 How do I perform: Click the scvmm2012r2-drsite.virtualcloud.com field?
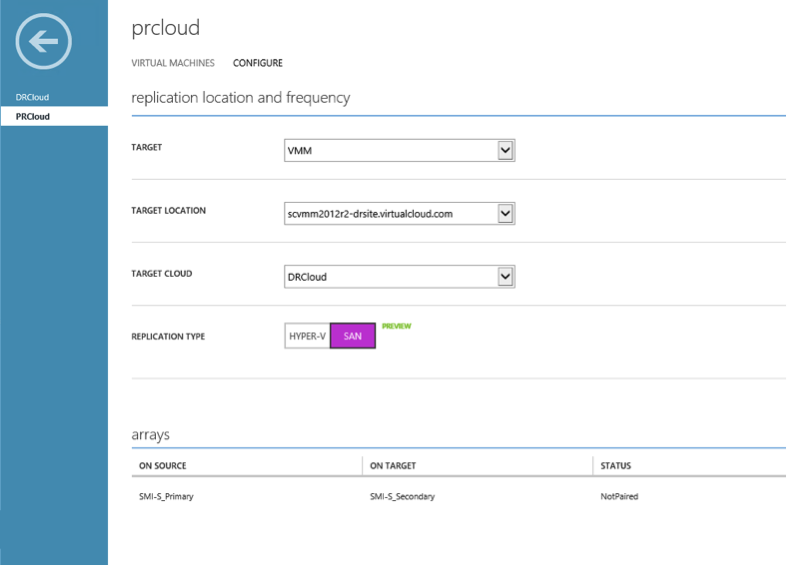[x=400, y=214]
